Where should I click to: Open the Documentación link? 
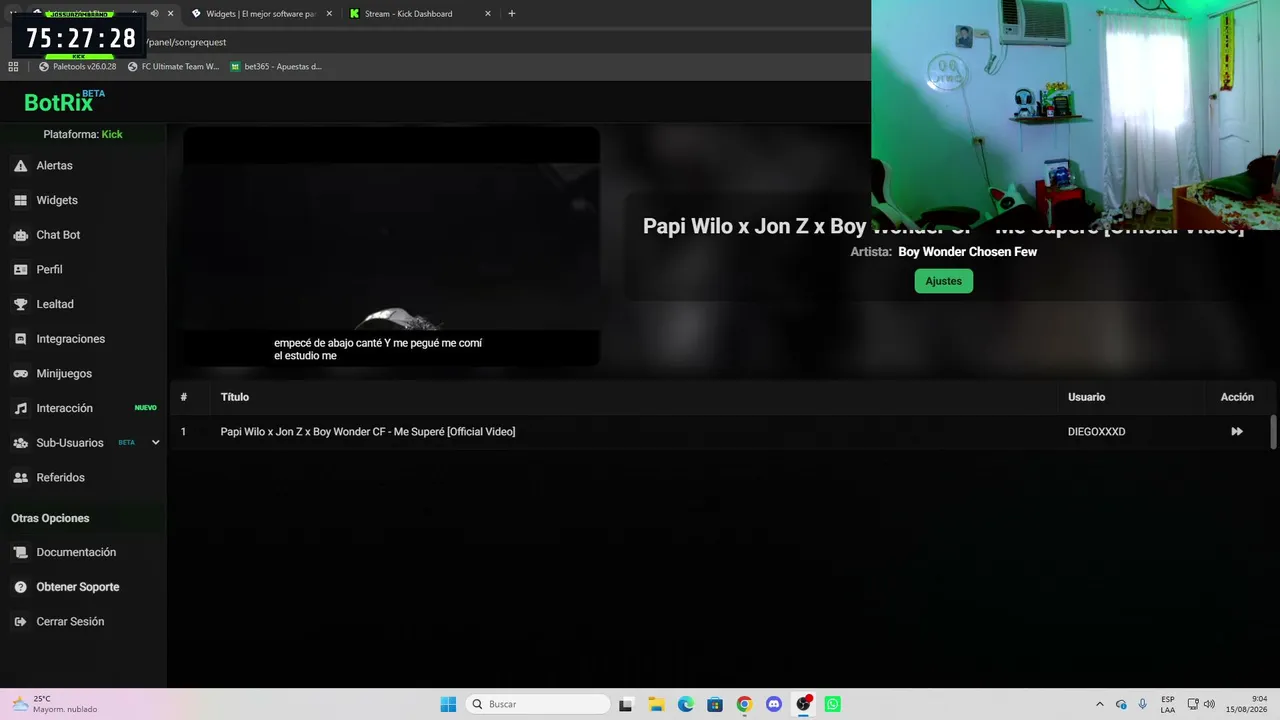[76, 552]
